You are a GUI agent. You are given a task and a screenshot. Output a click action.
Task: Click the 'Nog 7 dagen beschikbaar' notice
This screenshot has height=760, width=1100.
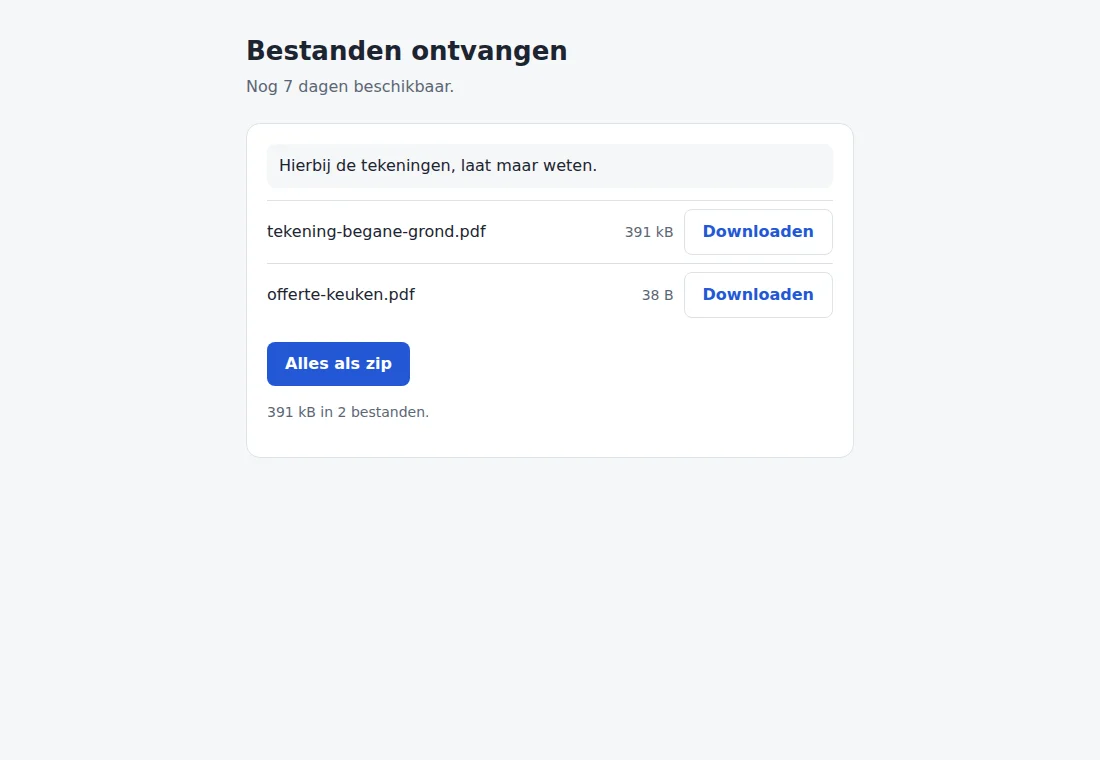click(x=350, y=86)
